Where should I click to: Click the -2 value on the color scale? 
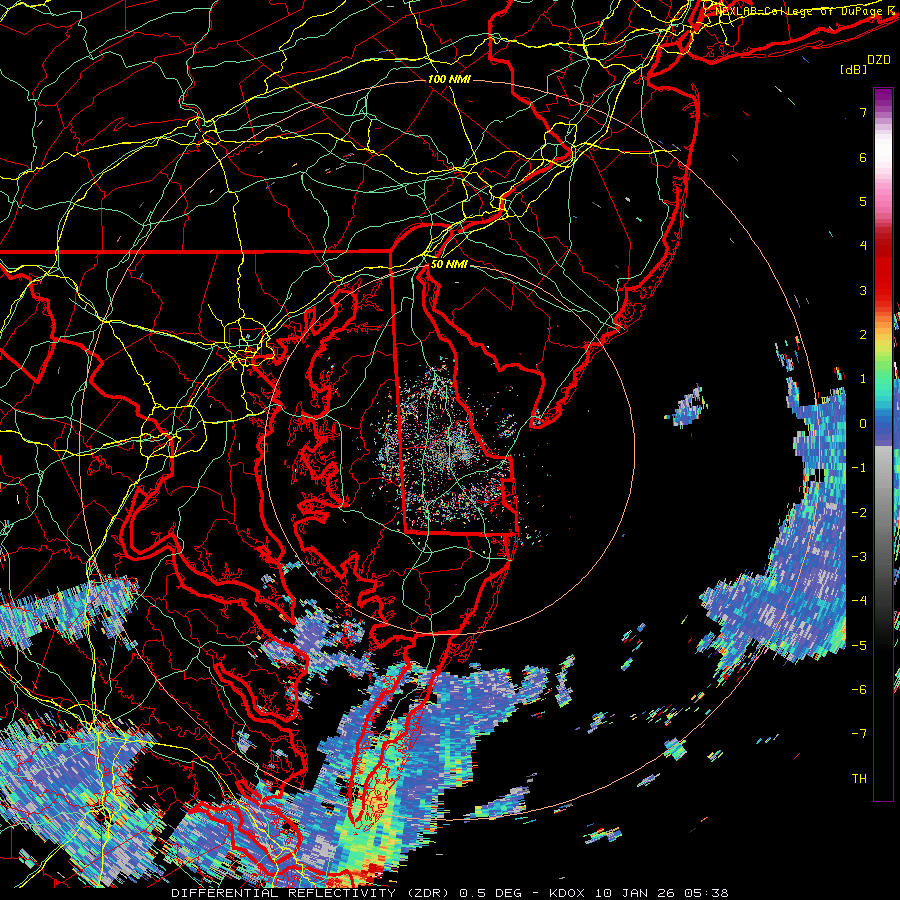point(859,512)
